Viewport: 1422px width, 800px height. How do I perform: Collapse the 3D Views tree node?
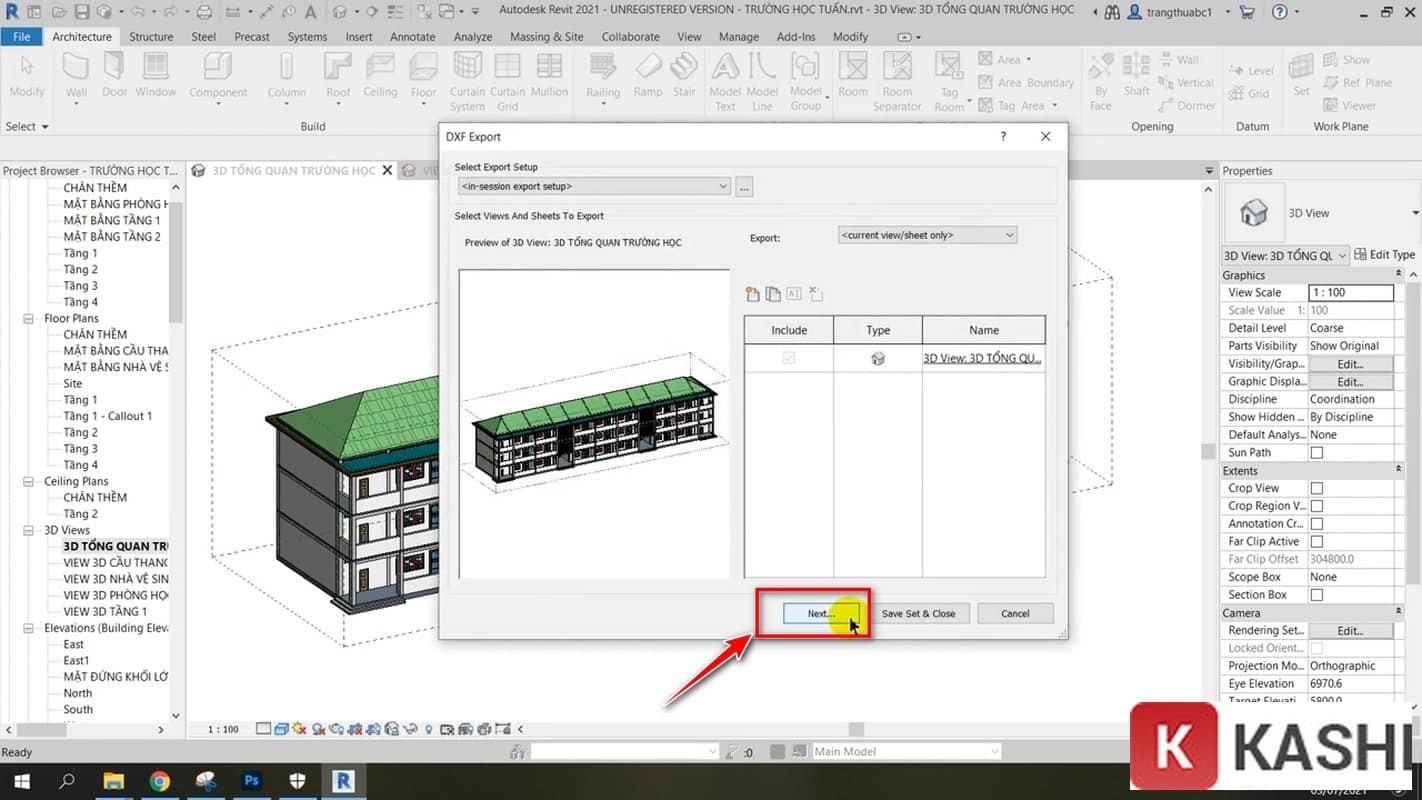point(29,530)
